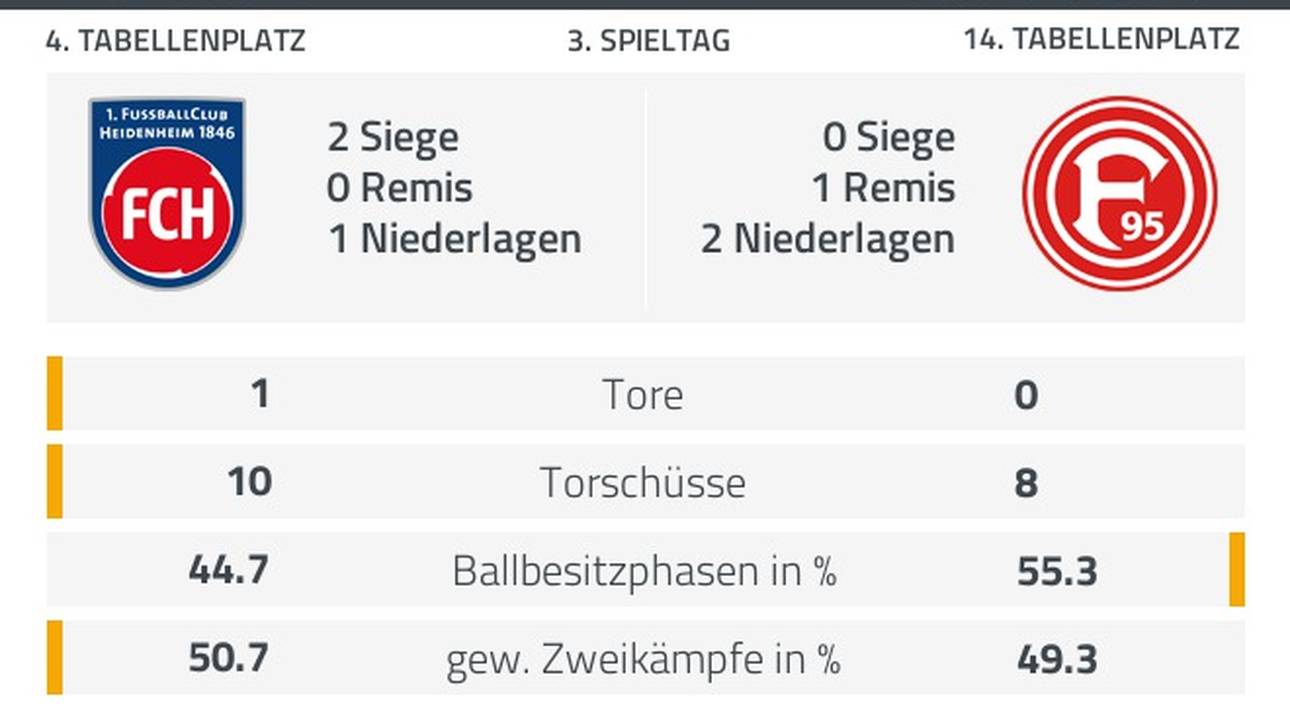
Task: Click Düsseldorf's 2 Niederlagen text
Action: coord(827,240)
